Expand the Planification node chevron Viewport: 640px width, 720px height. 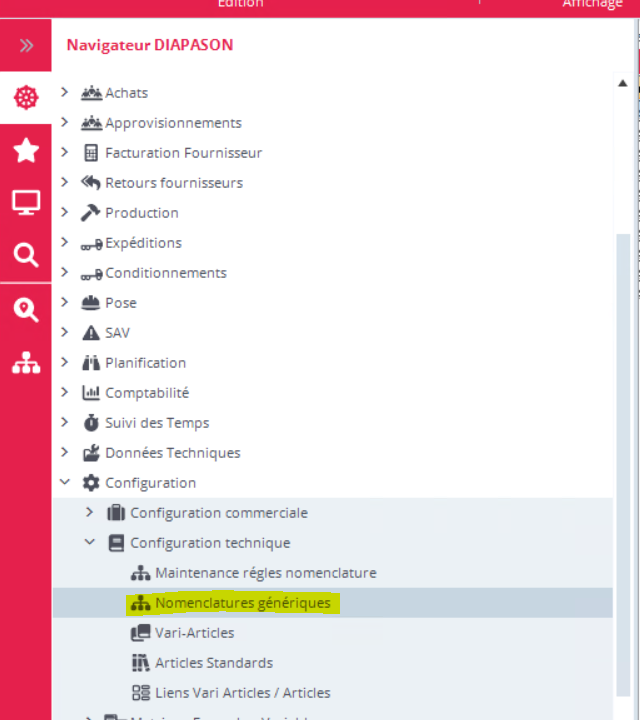click(65, 362)
